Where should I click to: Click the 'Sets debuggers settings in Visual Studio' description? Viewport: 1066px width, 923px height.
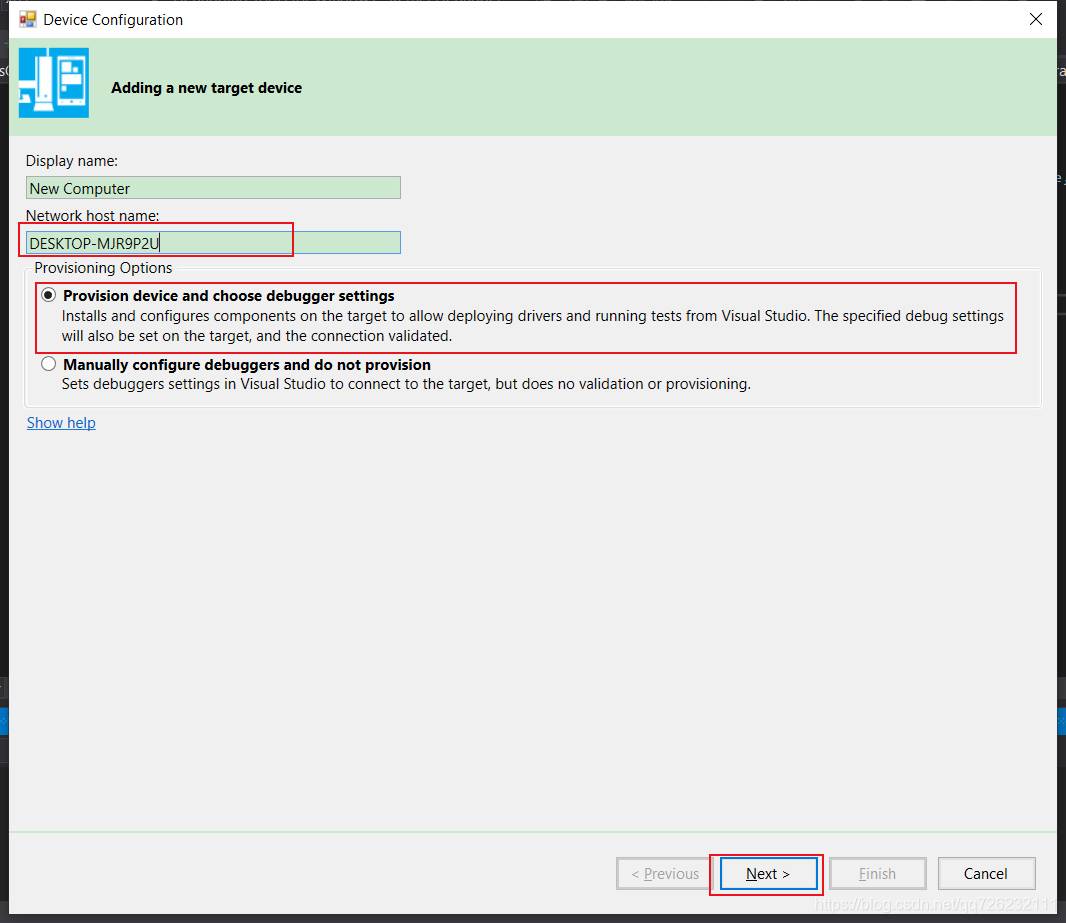click(x=407, y=384)
